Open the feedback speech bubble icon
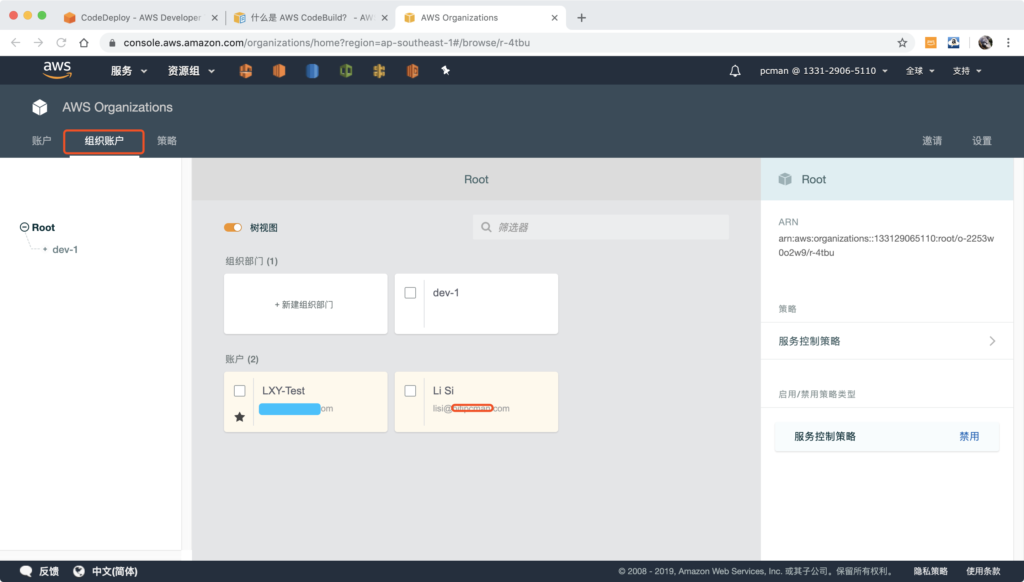This screenshot has width=1024, height=582. (26, 571)
